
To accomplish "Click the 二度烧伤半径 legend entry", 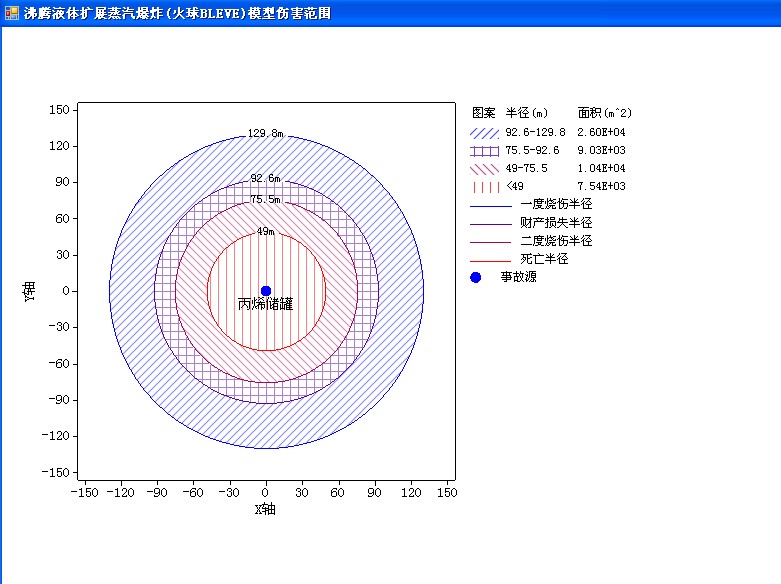I will (556, 241).
